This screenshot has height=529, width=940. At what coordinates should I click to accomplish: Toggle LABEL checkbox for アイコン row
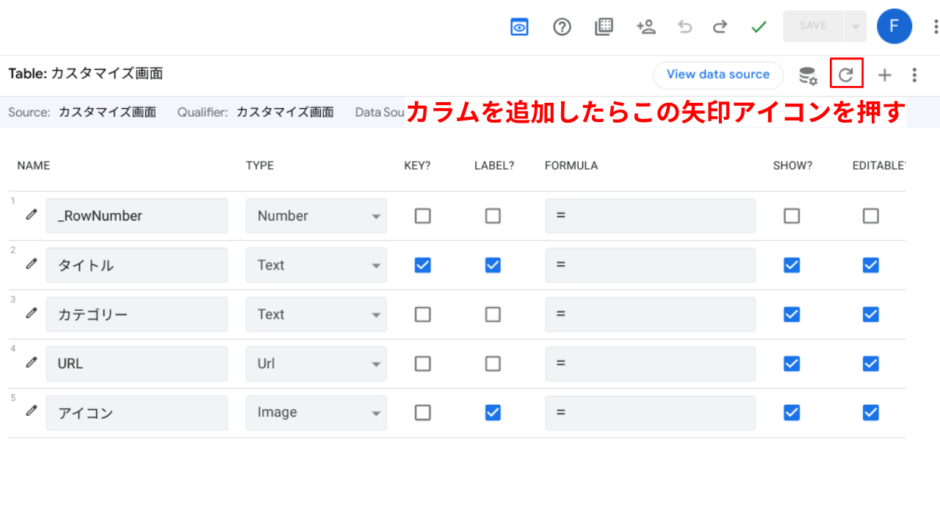point(493,412)
